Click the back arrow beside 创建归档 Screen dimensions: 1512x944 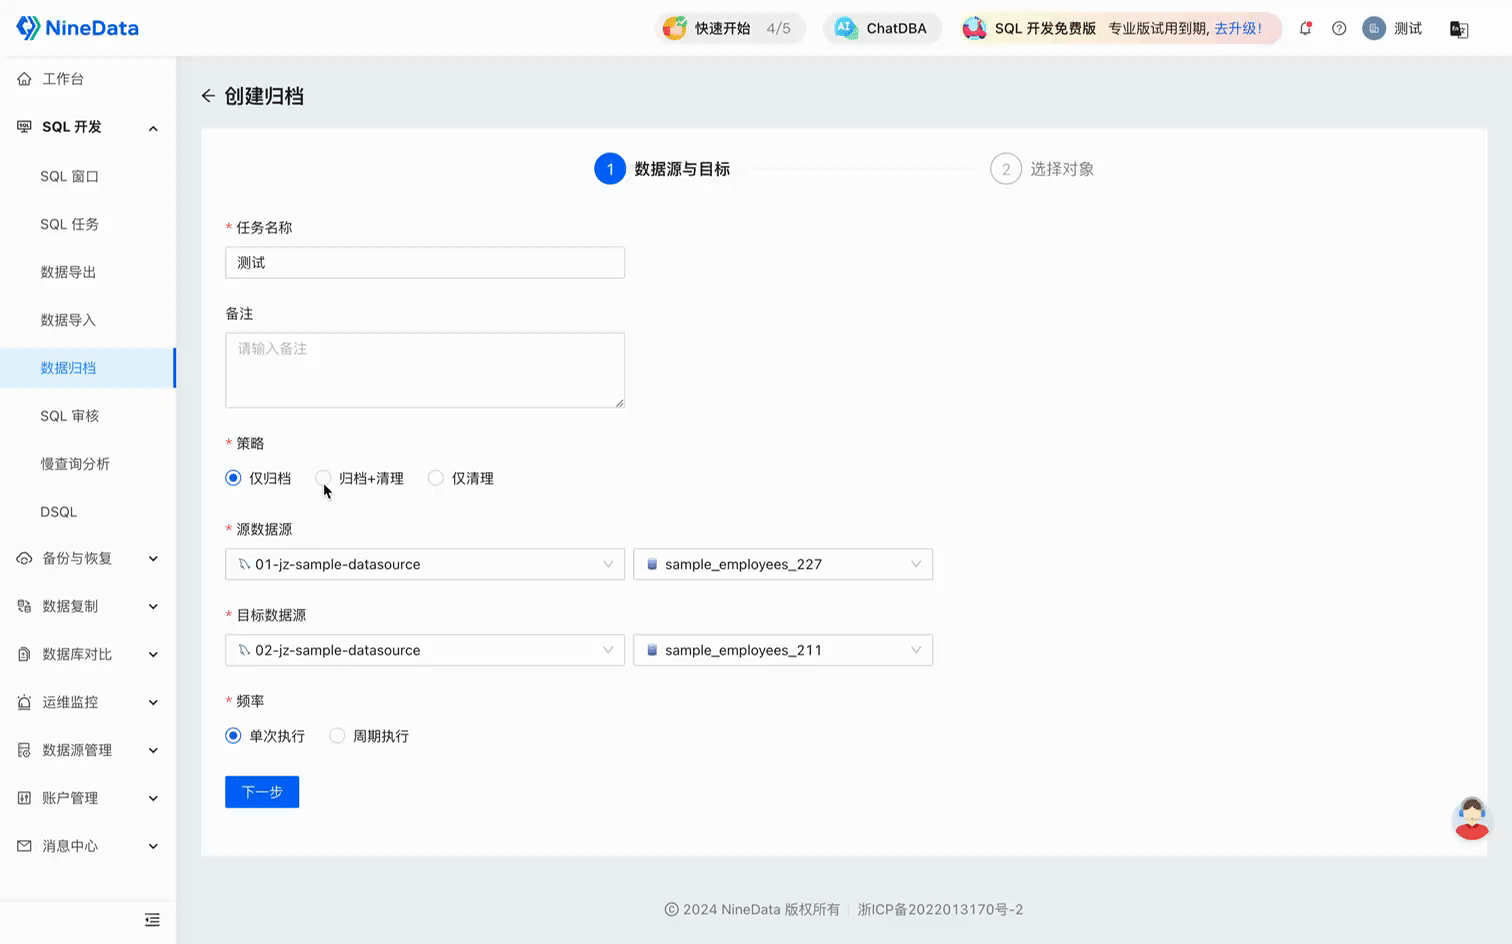tap(208, 96)
